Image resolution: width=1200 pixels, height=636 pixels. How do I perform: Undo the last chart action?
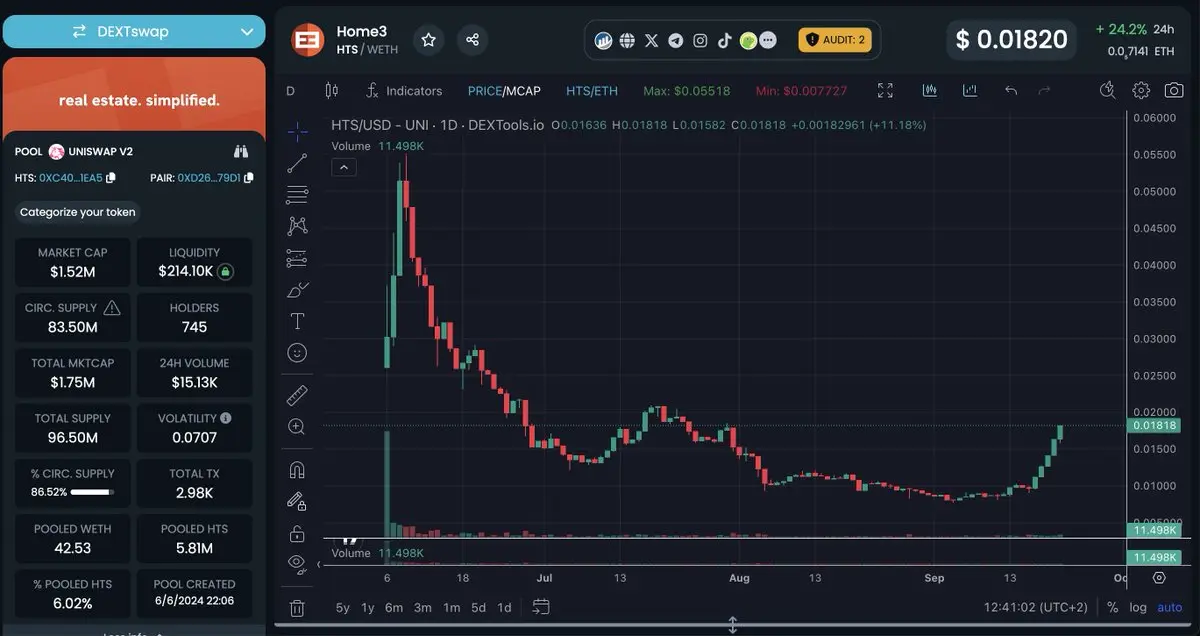click(1011, 91)
